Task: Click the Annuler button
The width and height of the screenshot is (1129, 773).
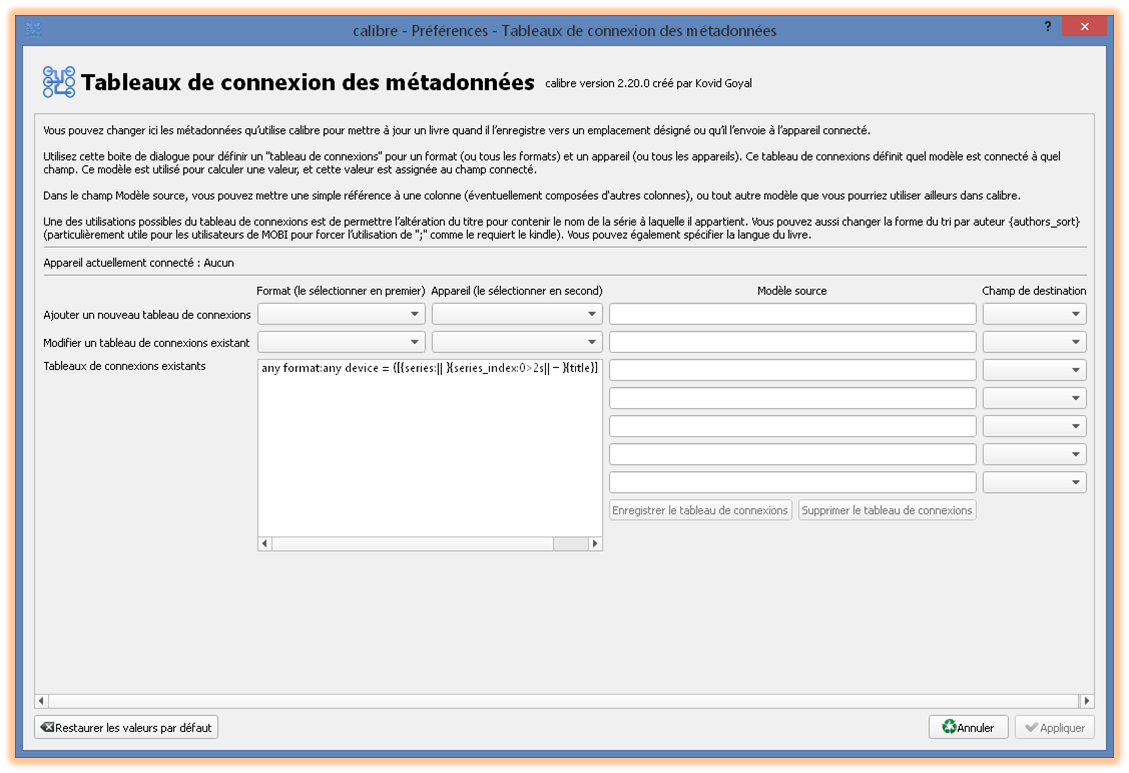Action: 968,728
